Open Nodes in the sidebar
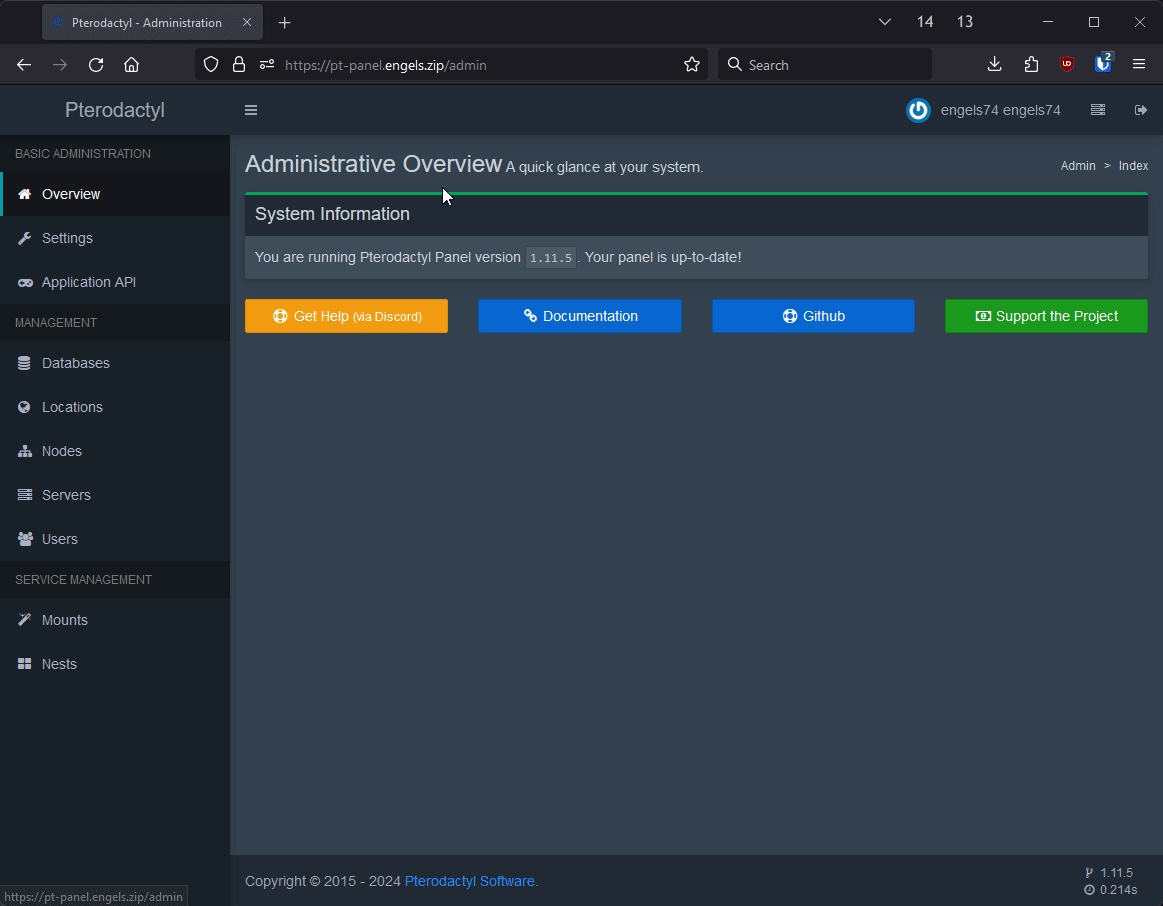Viewport: 1163px width, 906px height. (x=115, y=451)
